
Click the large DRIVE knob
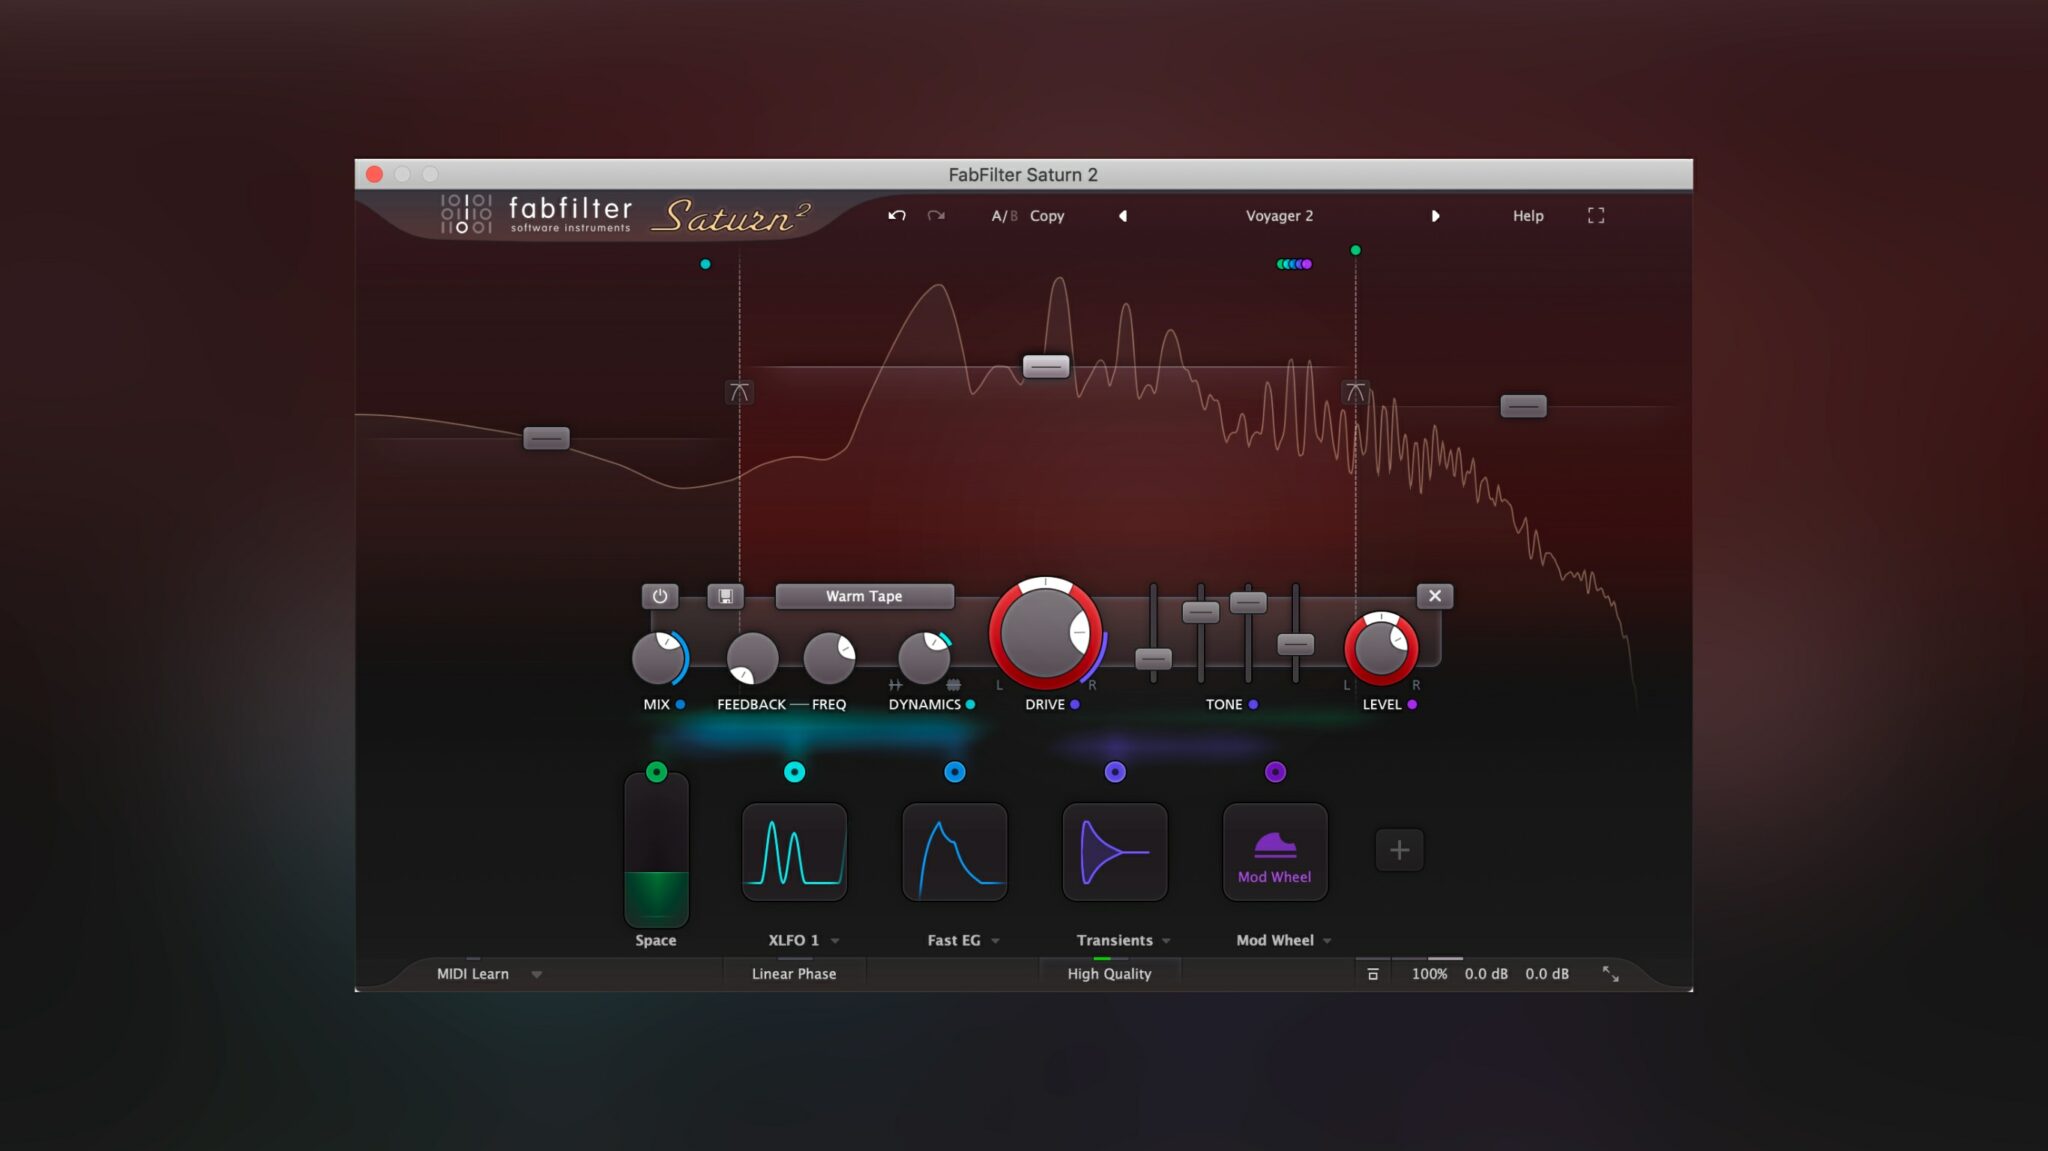[x=1045, y=633]
